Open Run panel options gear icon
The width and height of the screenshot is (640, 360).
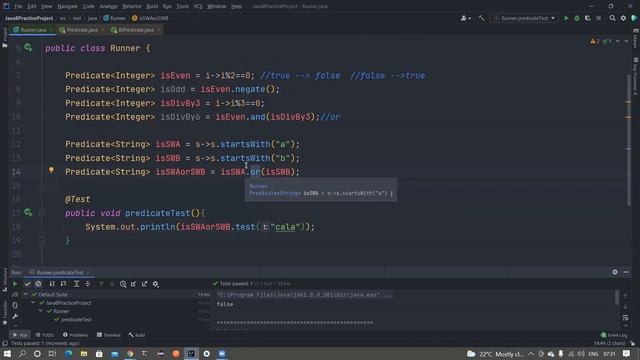point(615,272)
